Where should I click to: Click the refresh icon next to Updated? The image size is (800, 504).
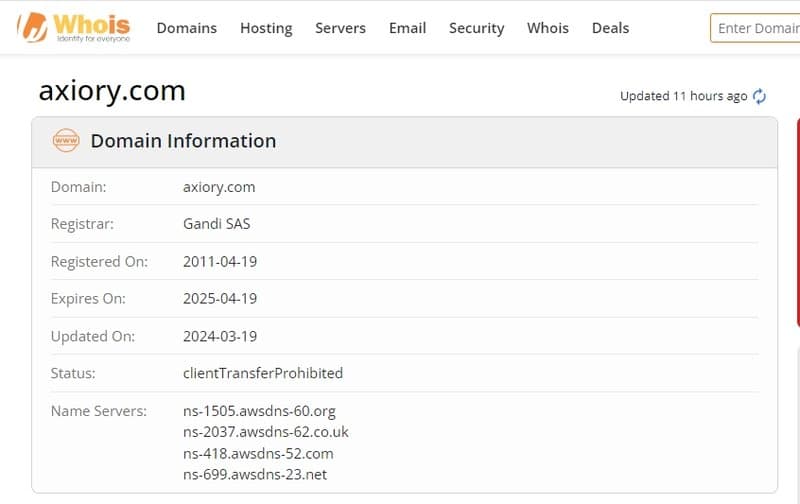tap(760, 96)
